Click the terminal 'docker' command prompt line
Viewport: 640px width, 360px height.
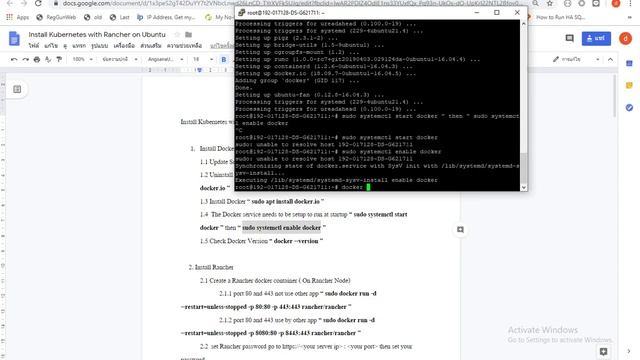303,187
